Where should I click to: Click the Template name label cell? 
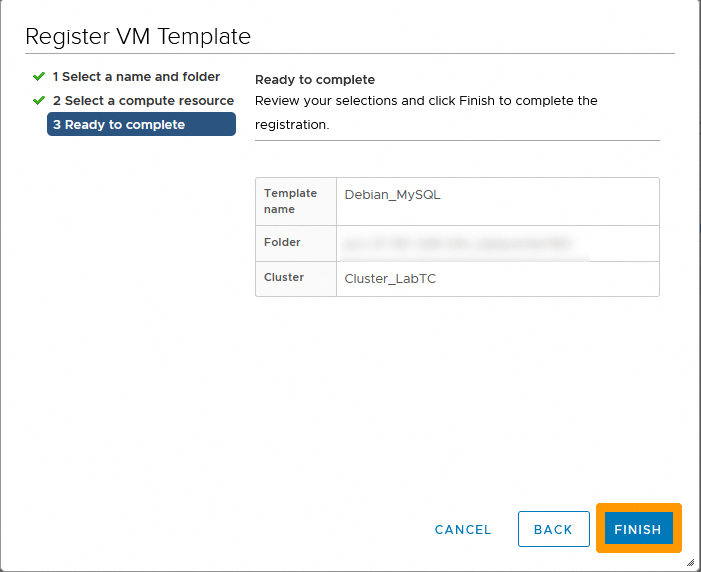click(290, 201)
